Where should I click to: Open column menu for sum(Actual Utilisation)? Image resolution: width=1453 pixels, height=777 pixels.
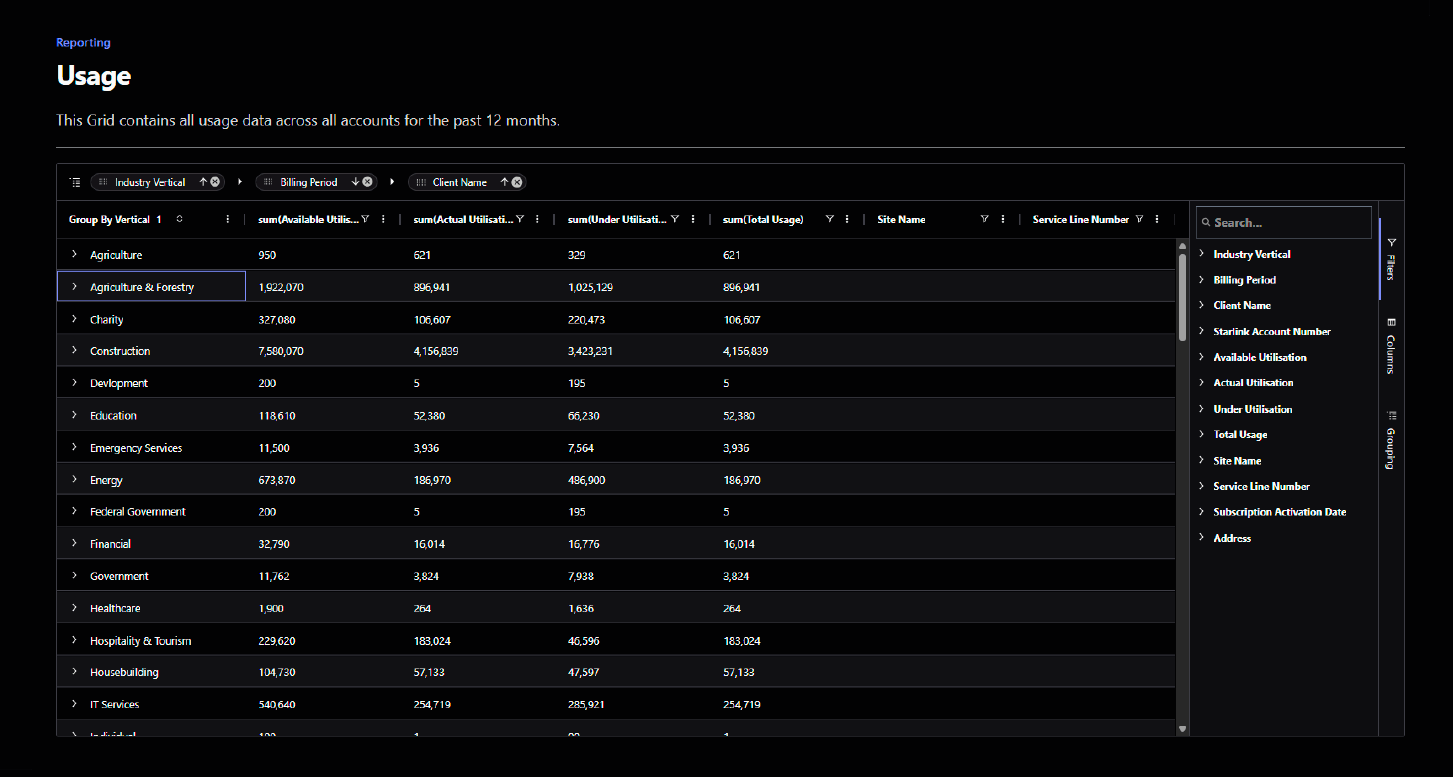click(x=538, y=220)
